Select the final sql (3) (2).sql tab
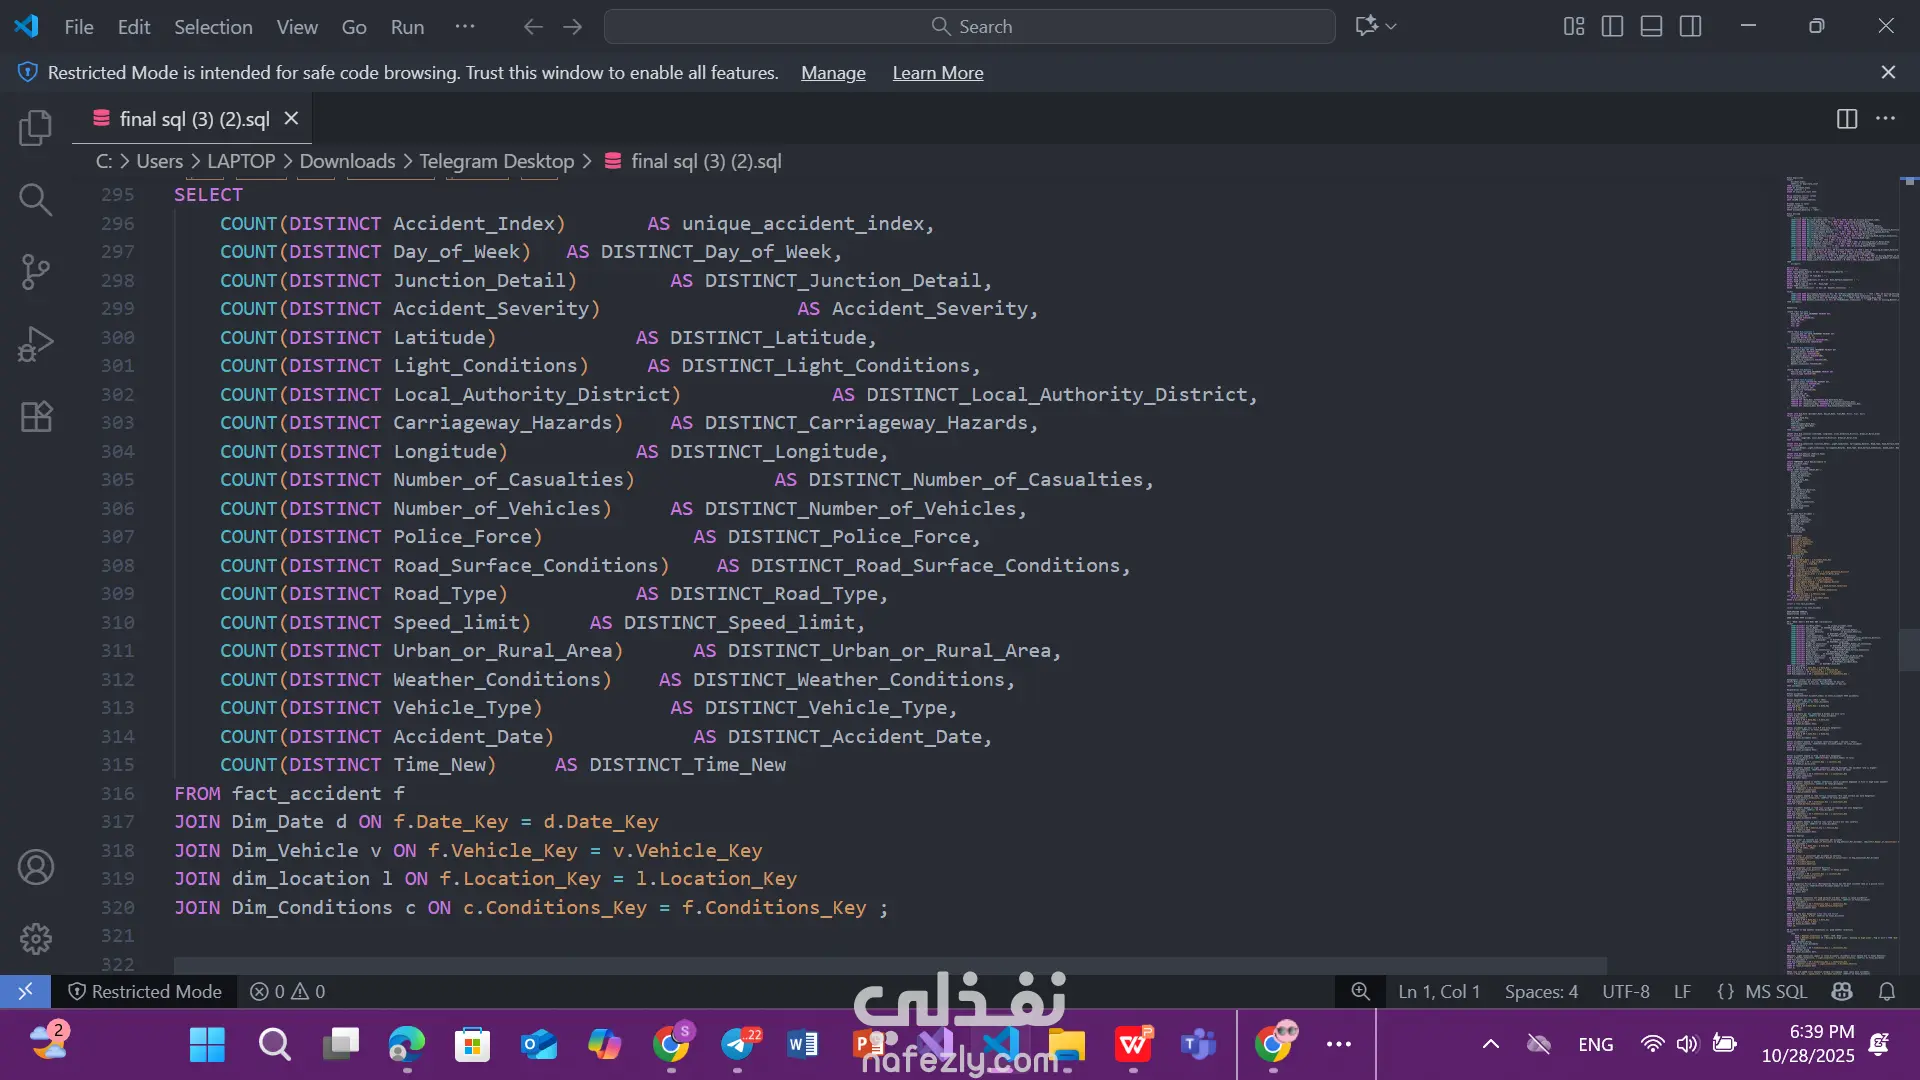The height and width of the screenshot is (1080, 1920). coord(194,119)
